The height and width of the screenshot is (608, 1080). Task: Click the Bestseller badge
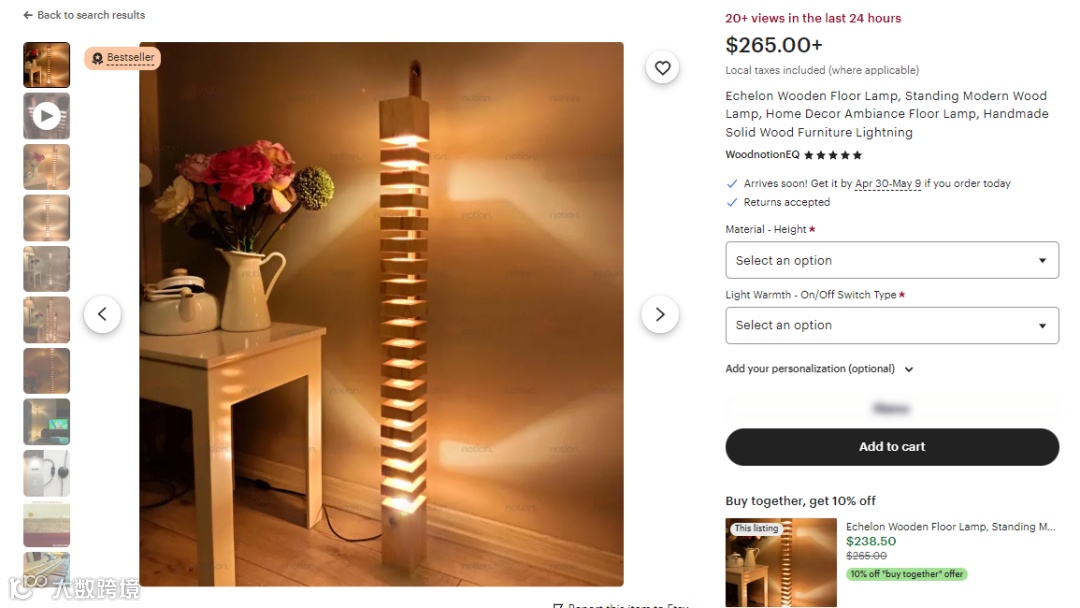tap(123, 58)
